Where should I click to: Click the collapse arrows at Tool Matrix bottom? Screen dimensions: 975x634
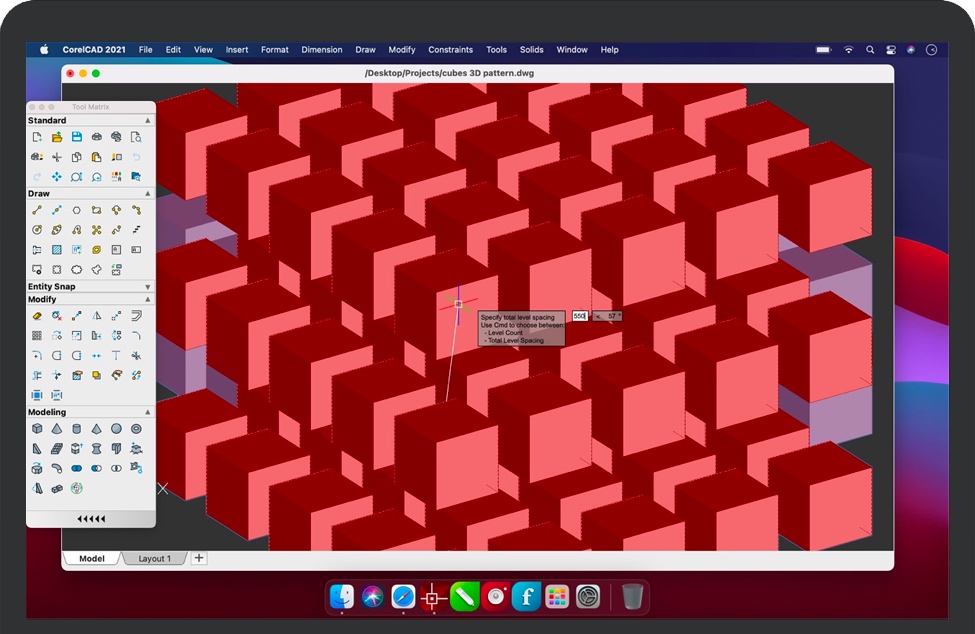[91, 519]
